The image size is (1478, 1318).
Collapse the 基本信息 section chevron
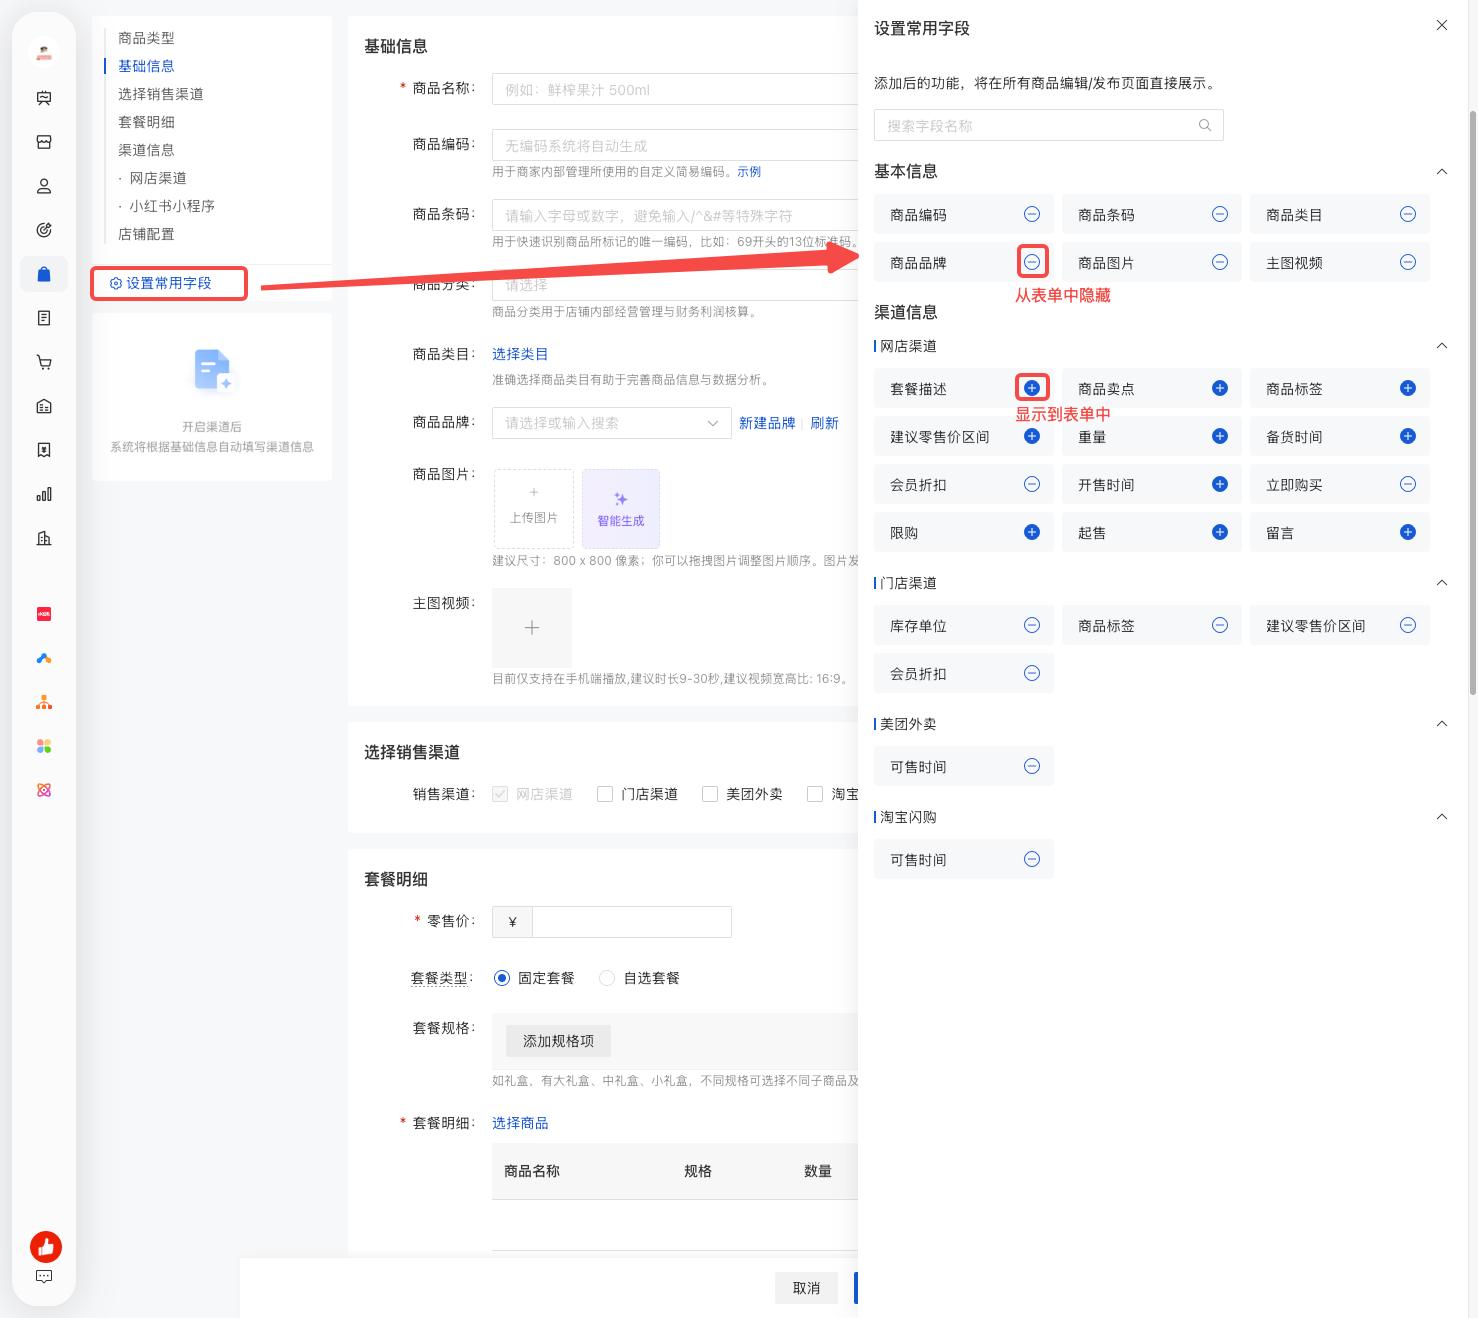click(x=1442, y=171)
